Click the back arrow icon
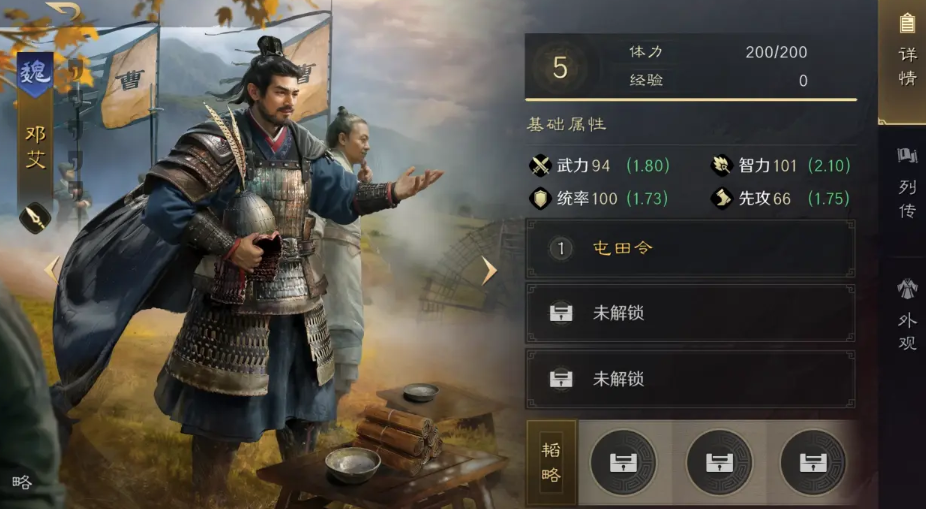926x509 pixels. [x=64, y=11]
